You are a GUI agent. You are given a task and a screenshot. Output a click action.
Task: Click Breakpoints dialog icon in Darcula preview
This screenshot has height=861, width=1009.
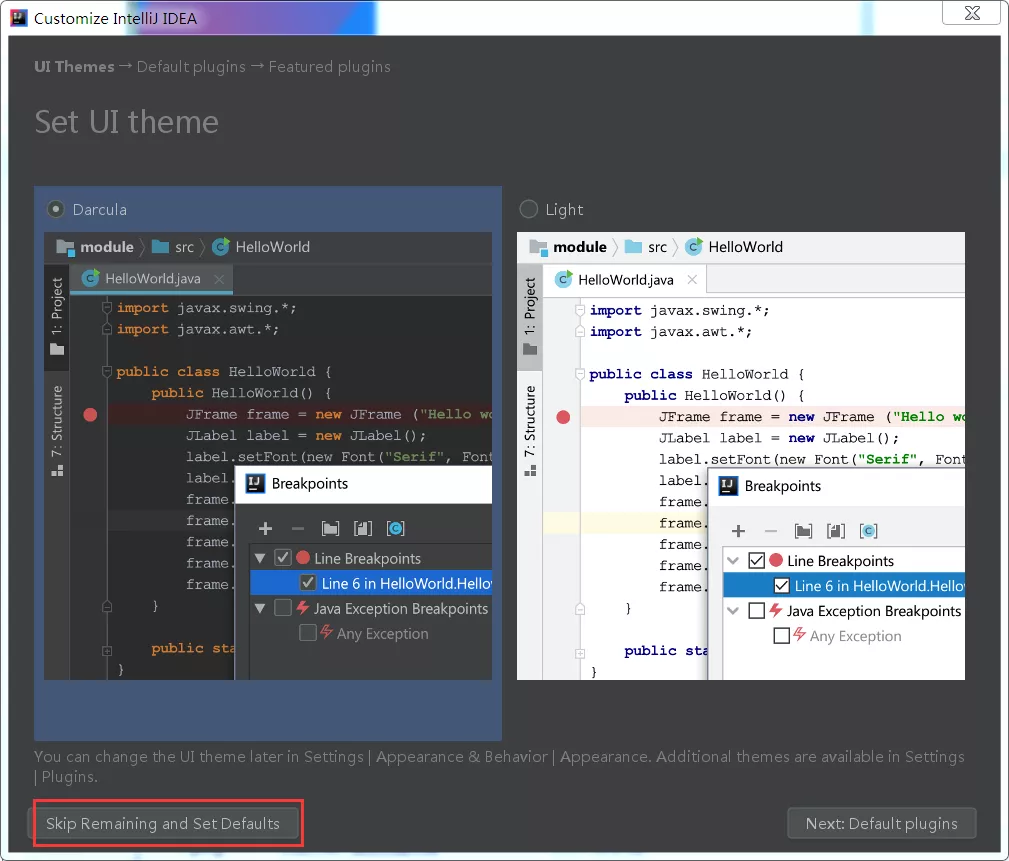pyautogui.click(x=255, y=484)
